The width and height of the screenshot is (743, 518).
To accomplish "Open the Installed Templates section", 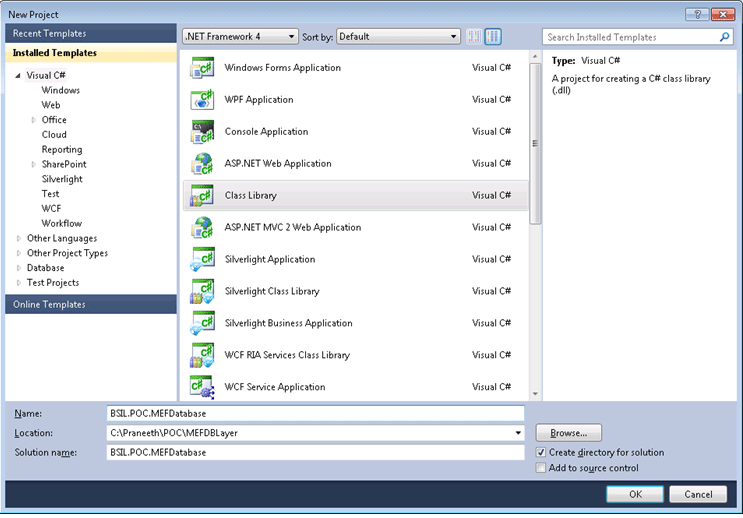I will point(91,53).
